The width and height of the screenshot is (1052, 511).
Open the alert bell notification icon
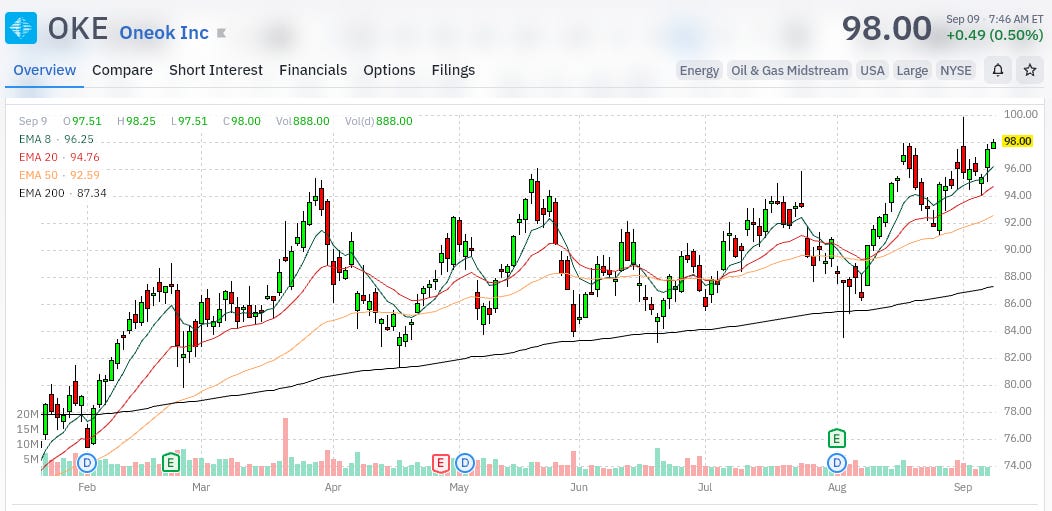pos(998,70)
